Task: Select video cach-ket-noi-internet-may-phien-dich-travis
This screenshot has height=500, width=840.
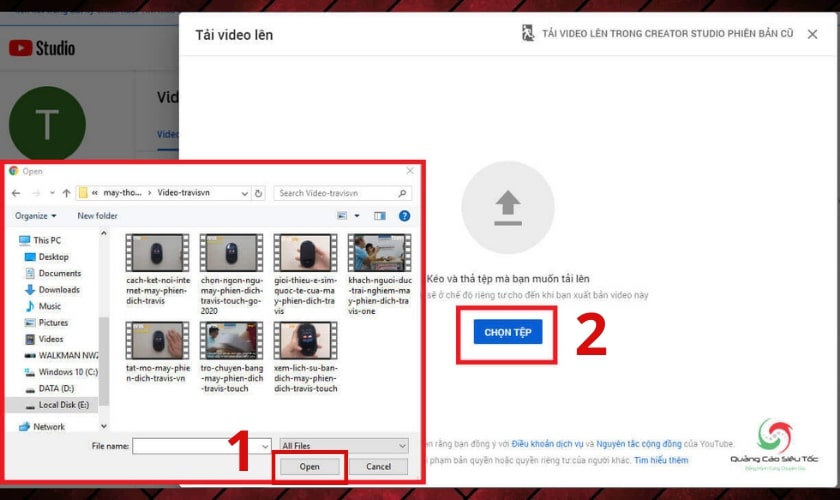Action: [158, 270]
